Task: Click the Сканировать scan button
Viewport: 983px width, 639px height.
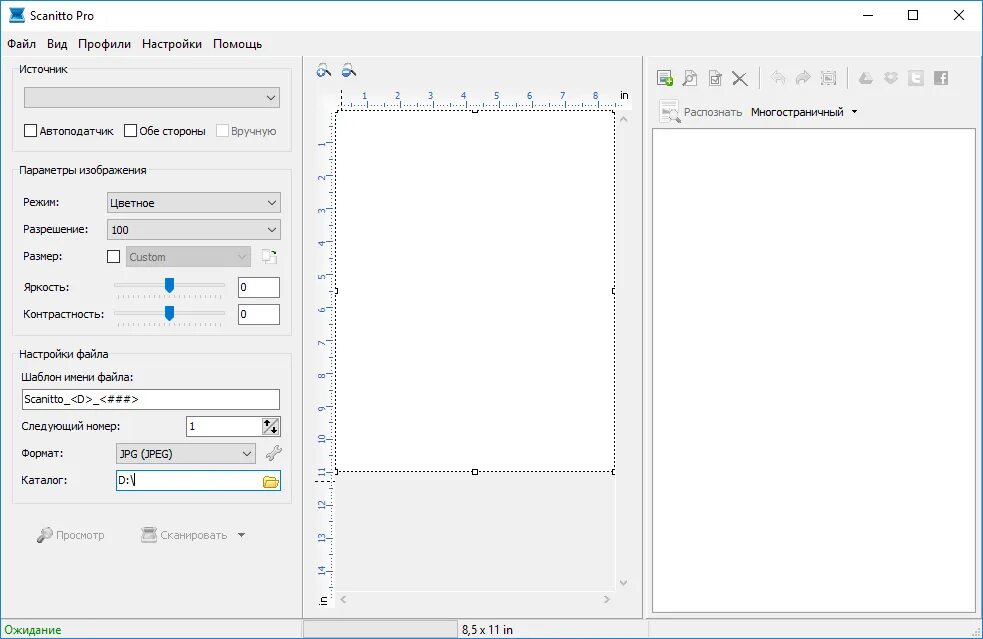Action: 184,535
